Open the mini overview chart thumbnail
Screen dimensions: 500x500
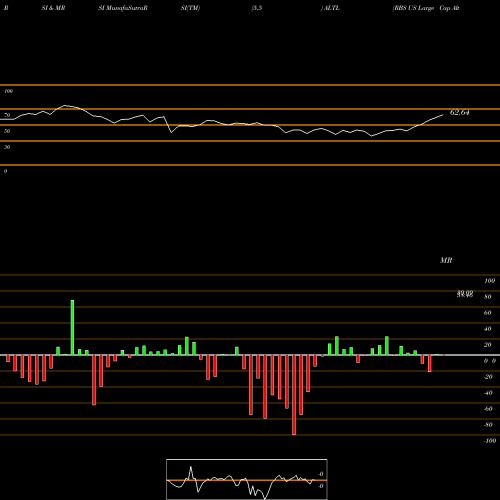247,479
